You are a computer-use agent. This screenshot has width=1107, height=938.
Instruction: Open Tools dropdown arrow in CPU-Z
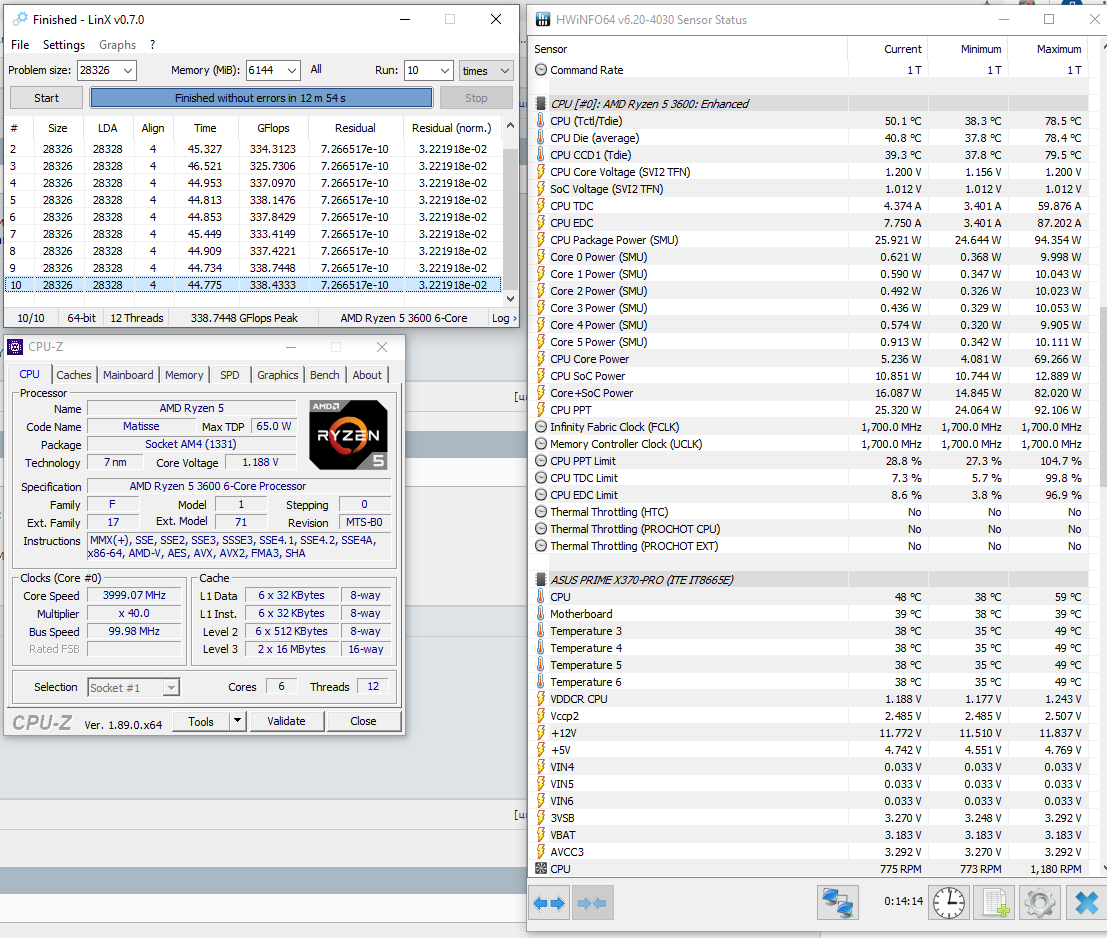coord(238,721)
